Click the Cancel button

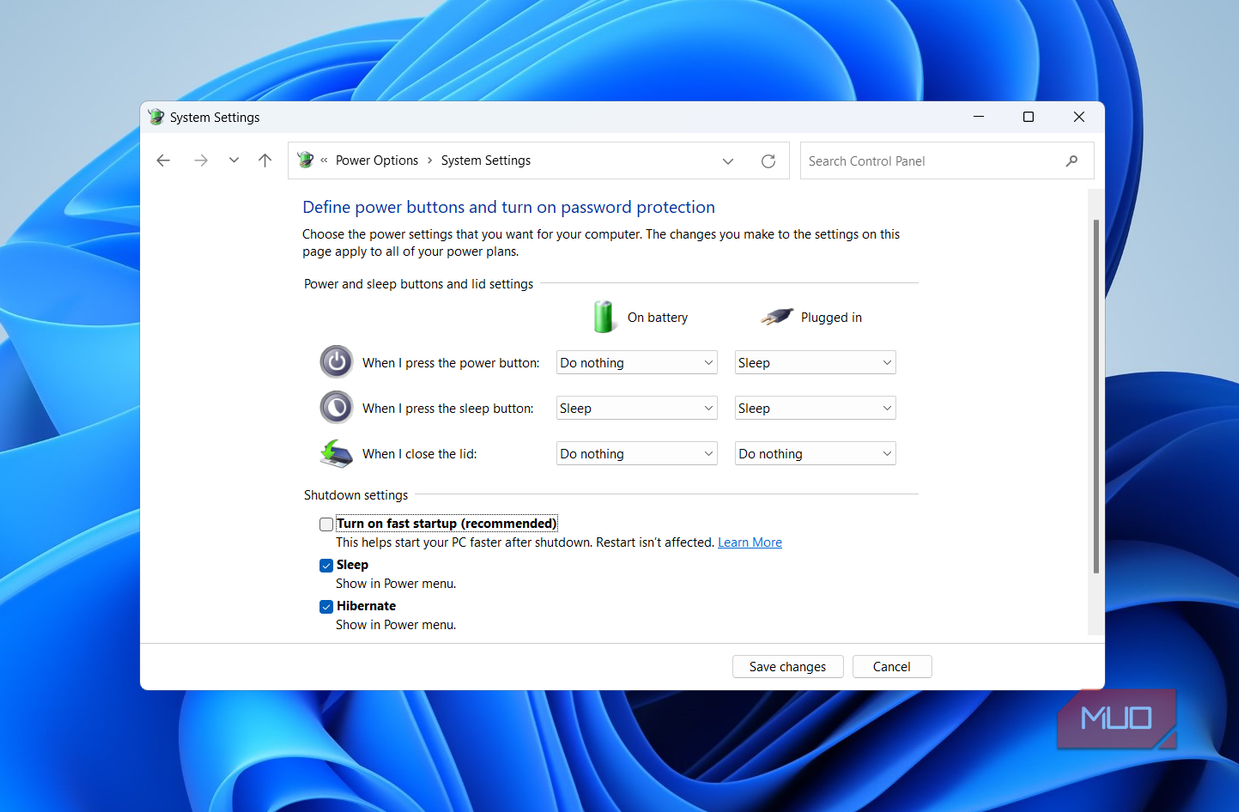[892, 667]
